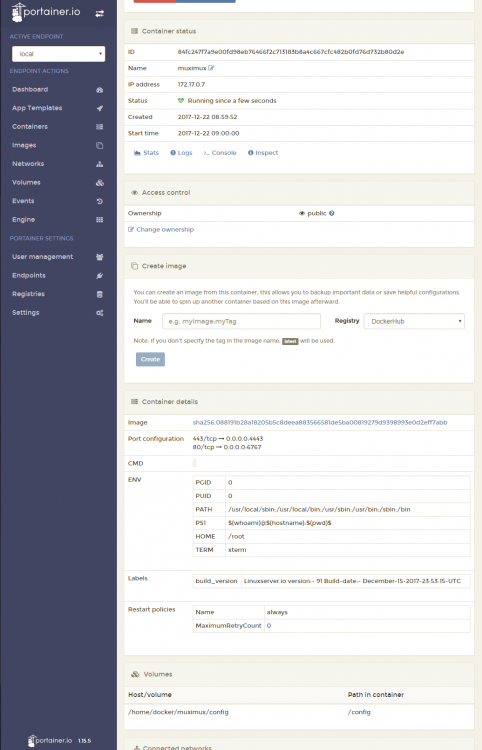This screenshot has height=750, width=482.
Task: Click the Volumes cubes icon in sidebar
Action: [x=99, y=183]
